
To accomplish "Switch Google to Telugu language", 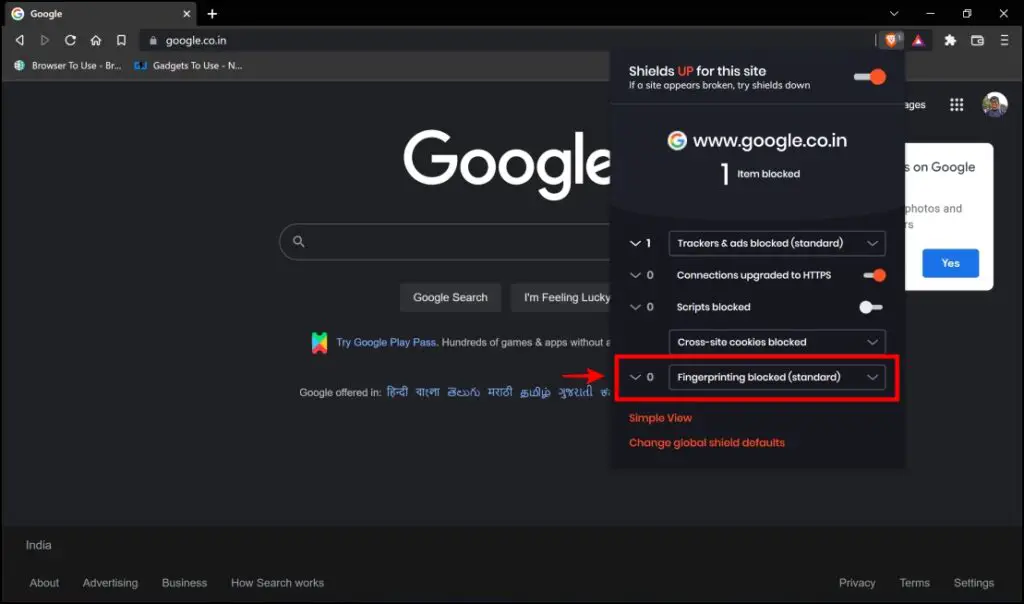I will pos(464,392).
